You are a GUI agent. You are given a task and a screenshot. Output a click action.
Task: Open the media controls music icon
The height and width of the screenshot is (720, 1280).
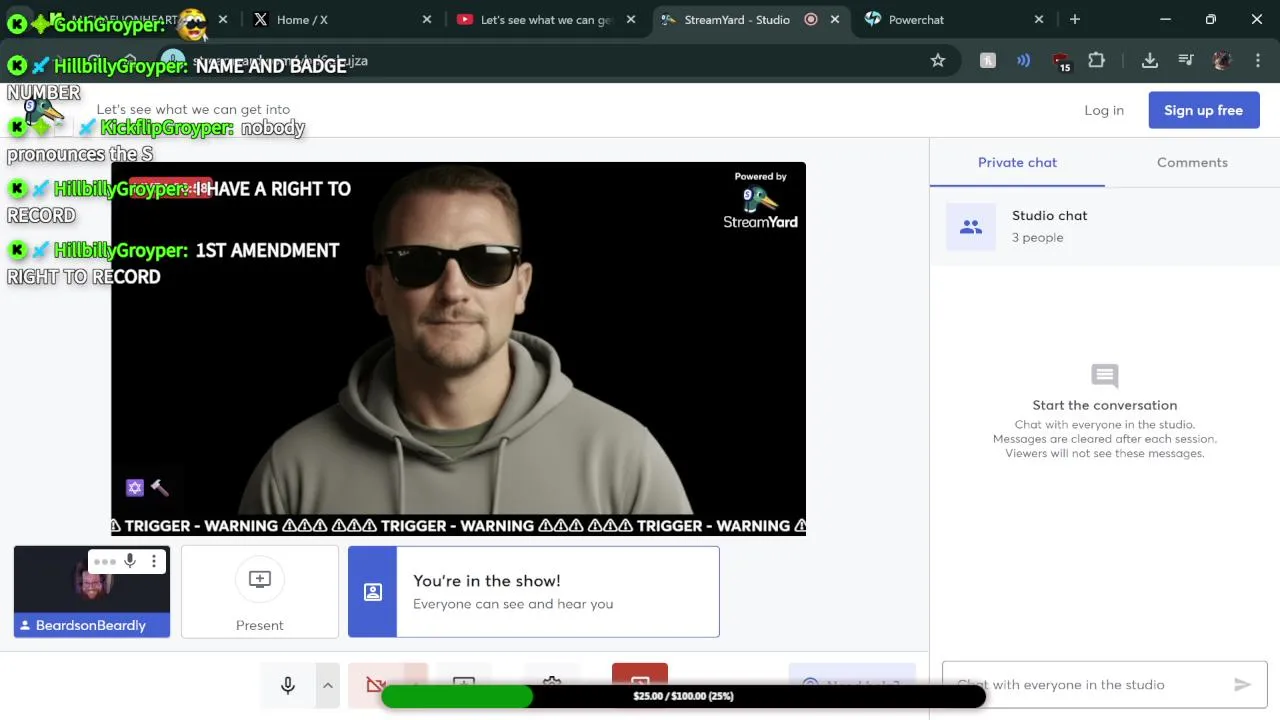point(1186,60)
